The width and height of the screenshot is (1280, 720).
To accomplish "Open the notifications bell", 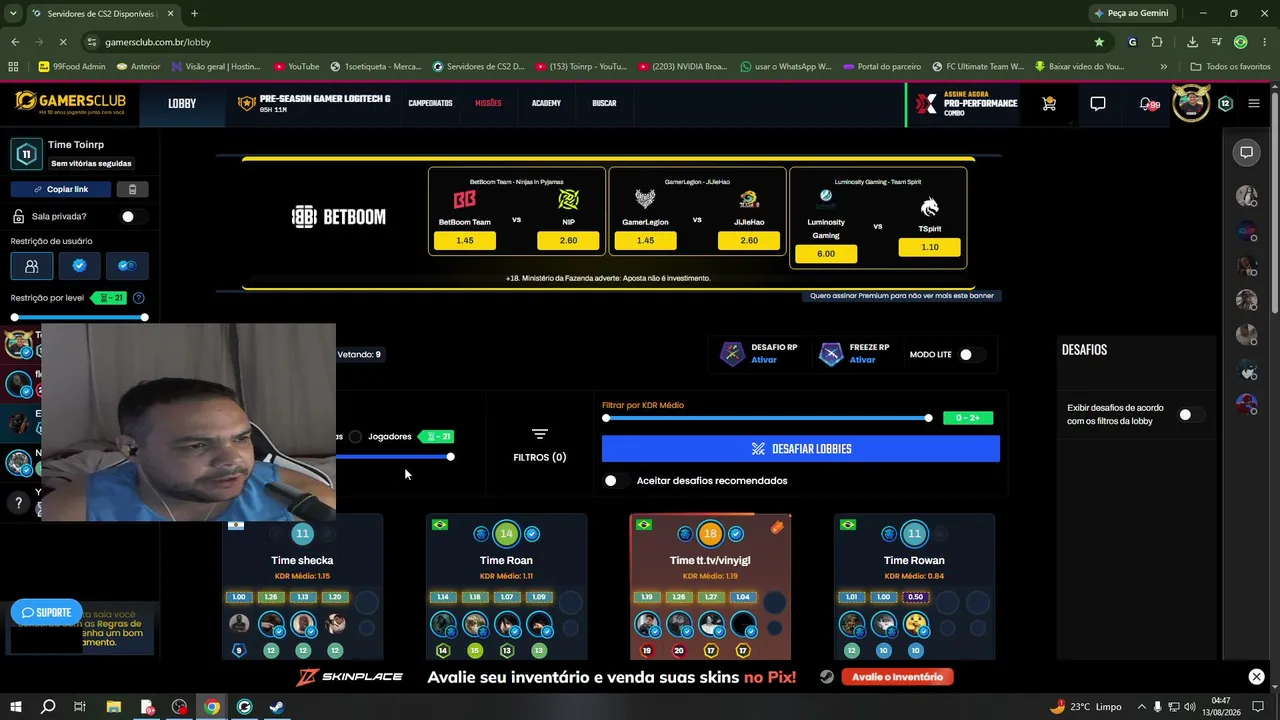I will pos(1147,103).
